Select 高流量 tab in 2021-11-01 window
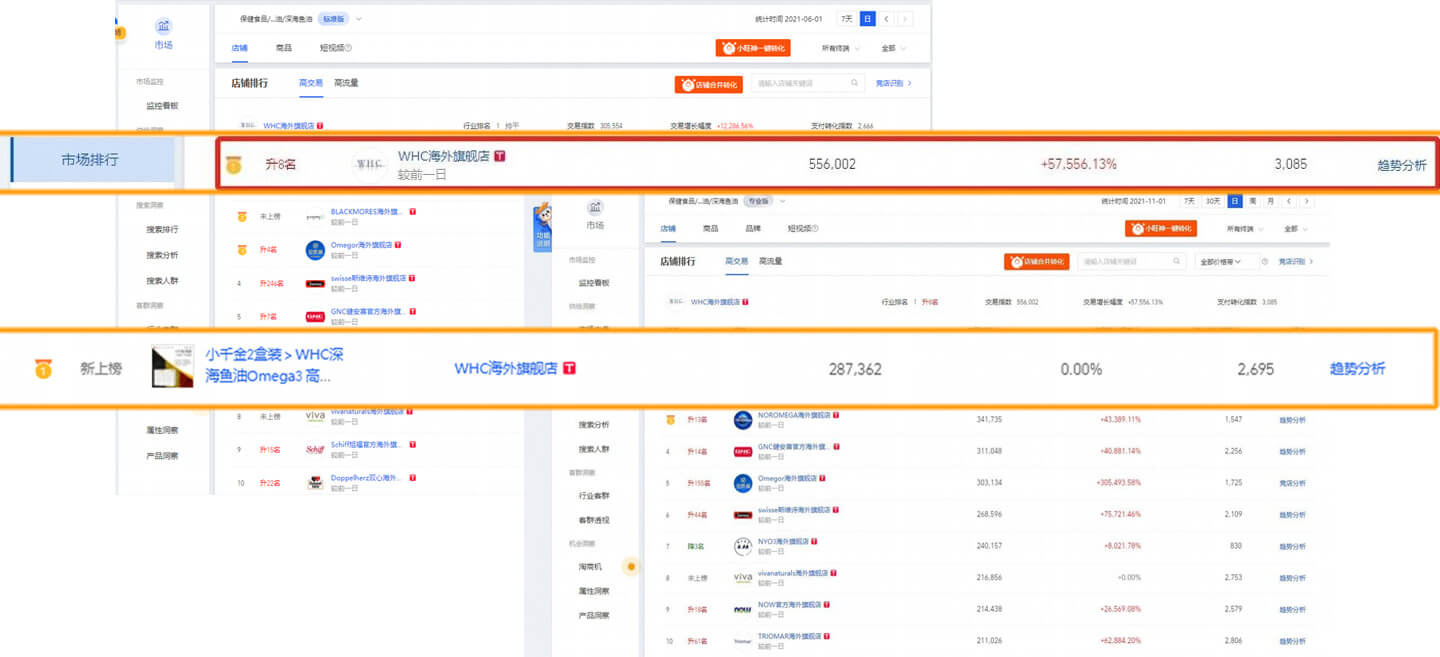The width and height of the screenshot is (1440, 657). coord(771,261)
